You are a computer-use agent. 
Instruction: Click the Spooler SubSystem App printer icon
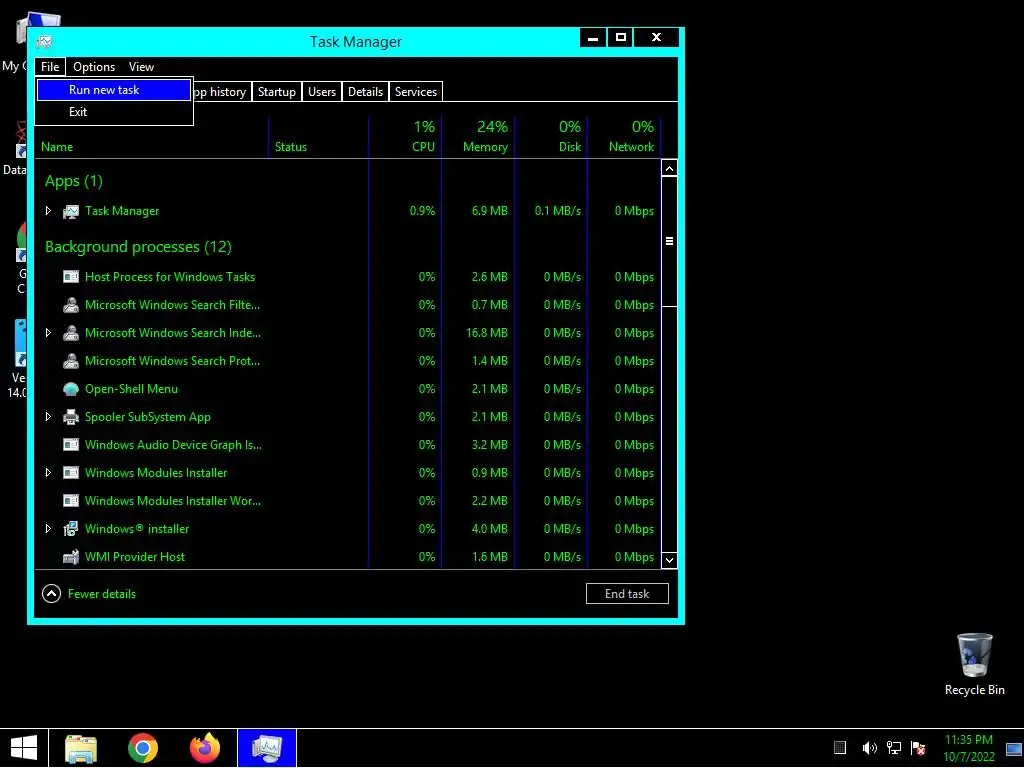pos(71,417)
